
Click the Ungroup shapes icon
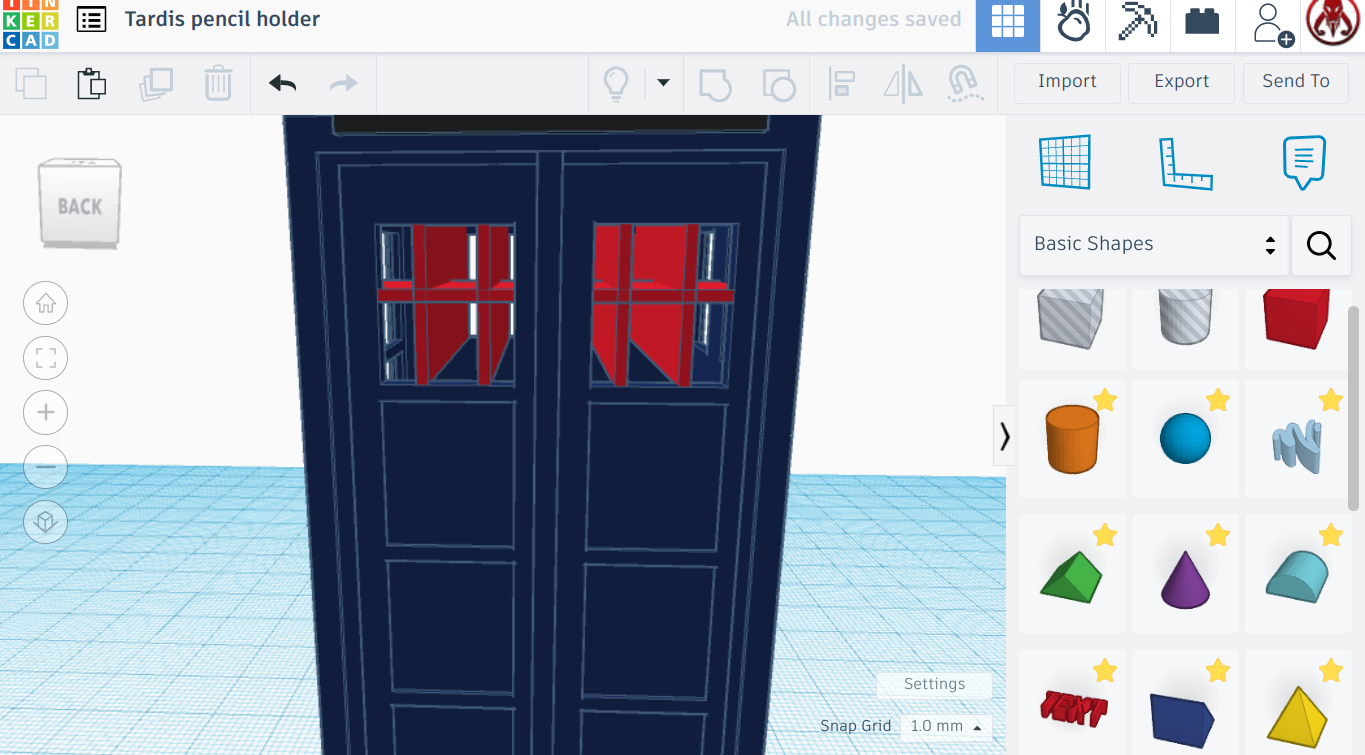coord(778,84)
